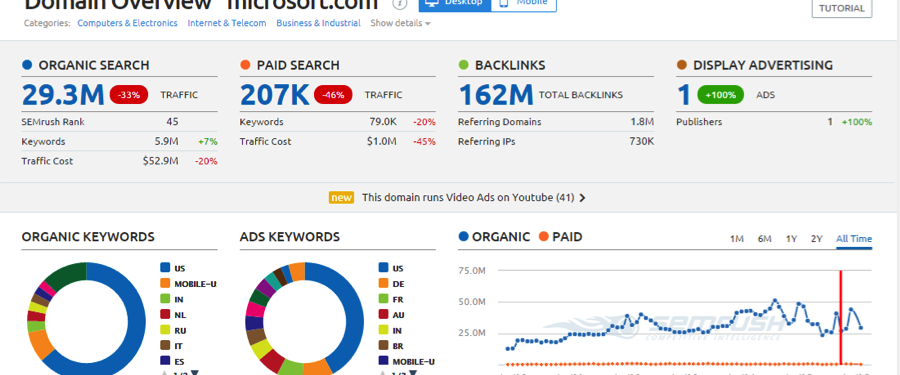Click the red vertical marker on traffic chart
The image size is (900, 375).
(841, 318)
